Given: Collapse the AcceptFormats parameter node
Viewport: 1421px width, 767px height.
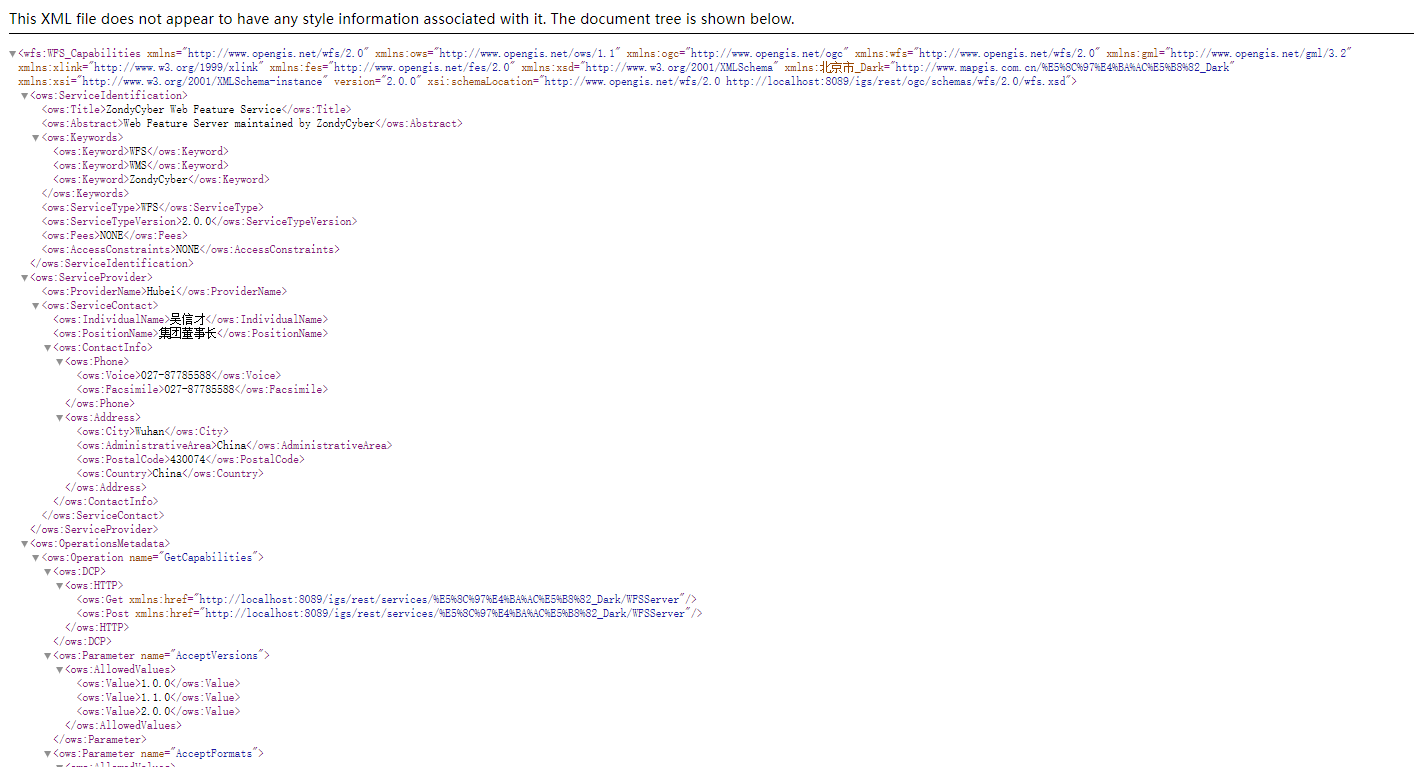Looking at the screenshot, I should 48,754.
